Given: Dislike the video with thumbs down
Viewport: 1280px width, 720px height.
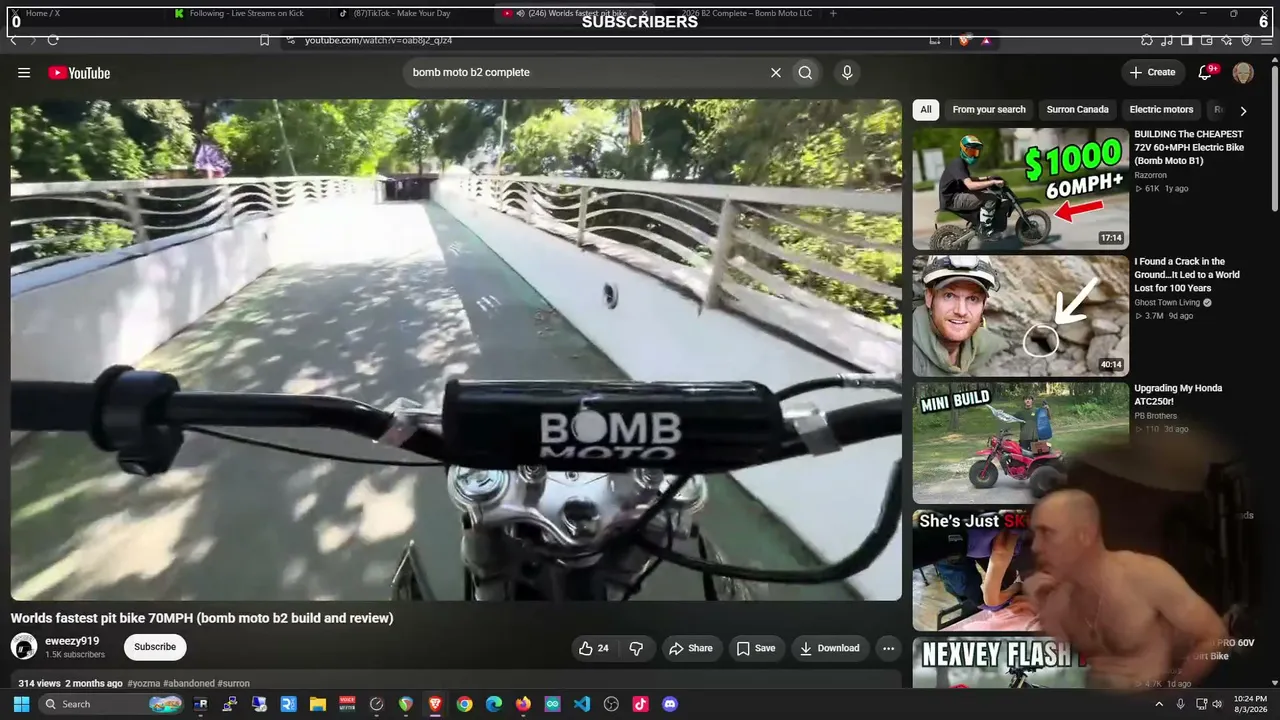Looking at the screenshot, I should pos(636,648).
